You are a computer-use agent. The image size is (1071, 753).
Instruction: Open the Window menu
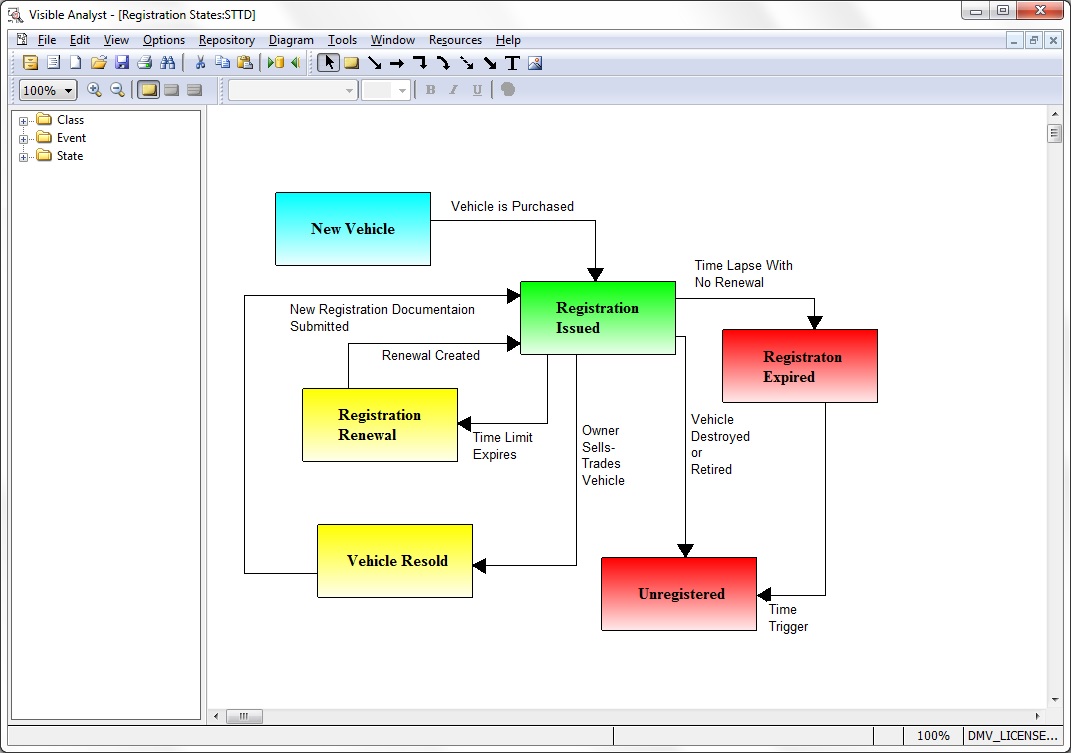[393, 40]
